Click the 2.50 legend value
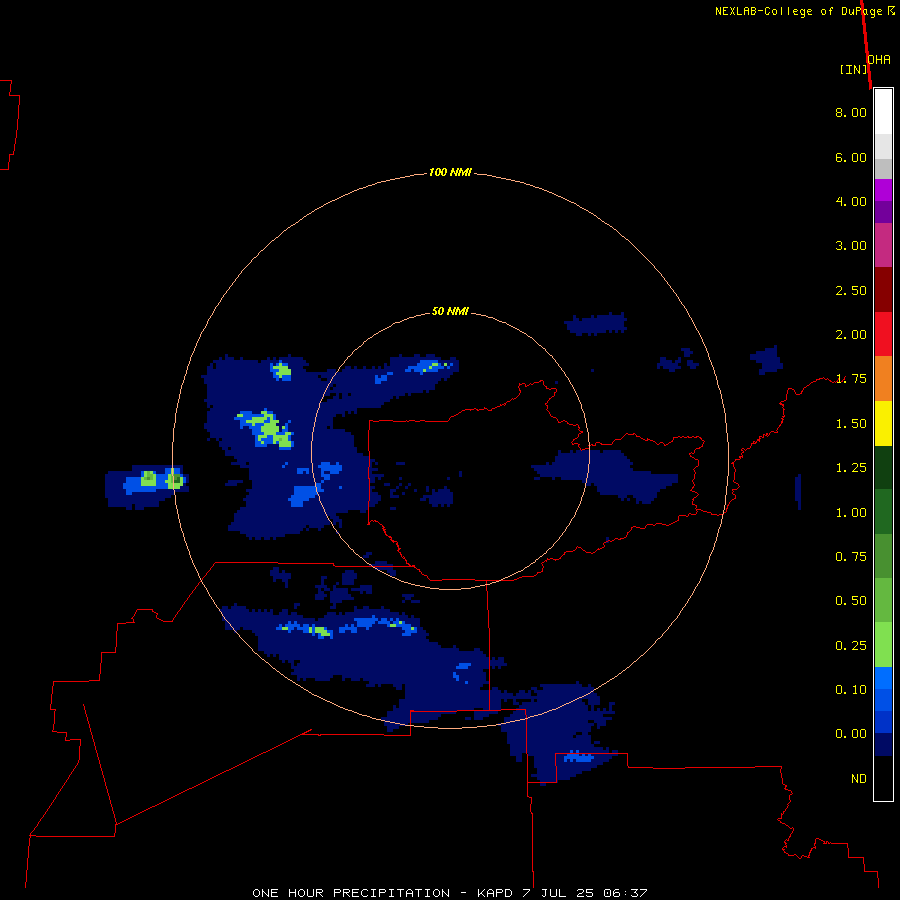 pyautogui.click(x=851, y=290)
